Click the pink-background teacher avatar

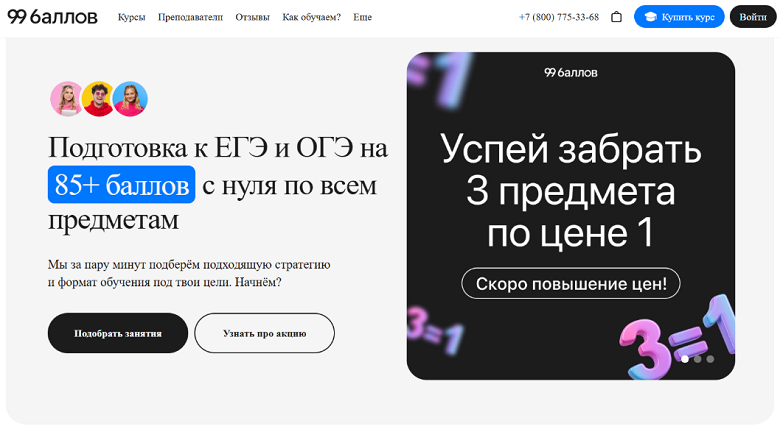(x=67, y=99)
